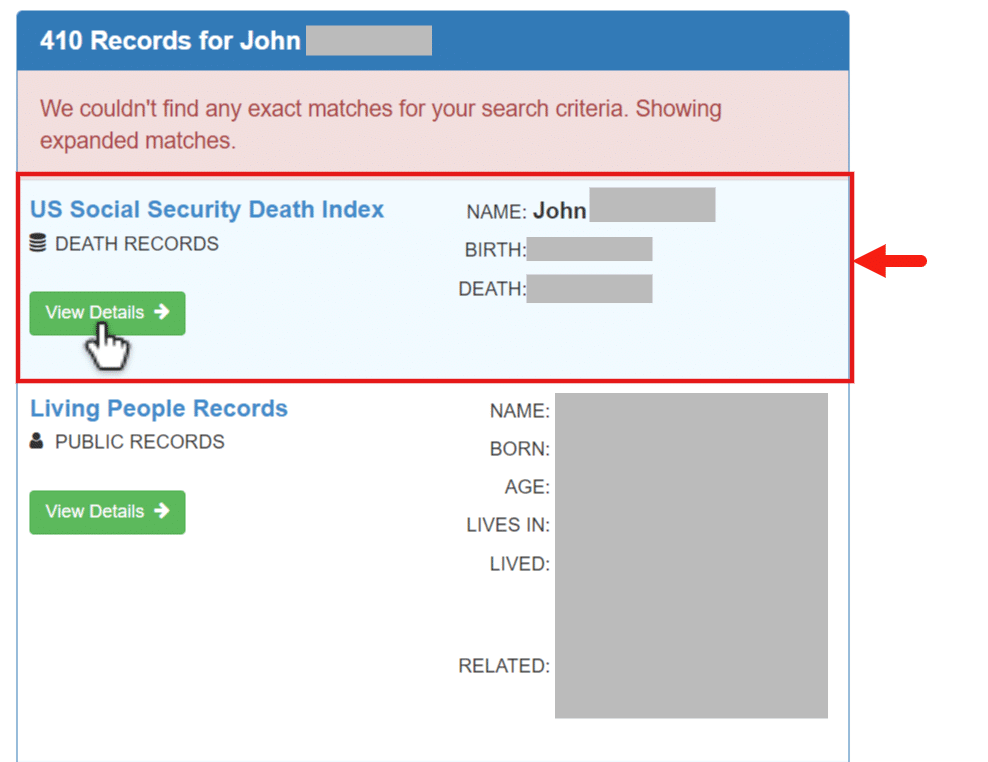
Task: Click the person icon beside PUBLIC RECORDS
Action: [37, 441]
